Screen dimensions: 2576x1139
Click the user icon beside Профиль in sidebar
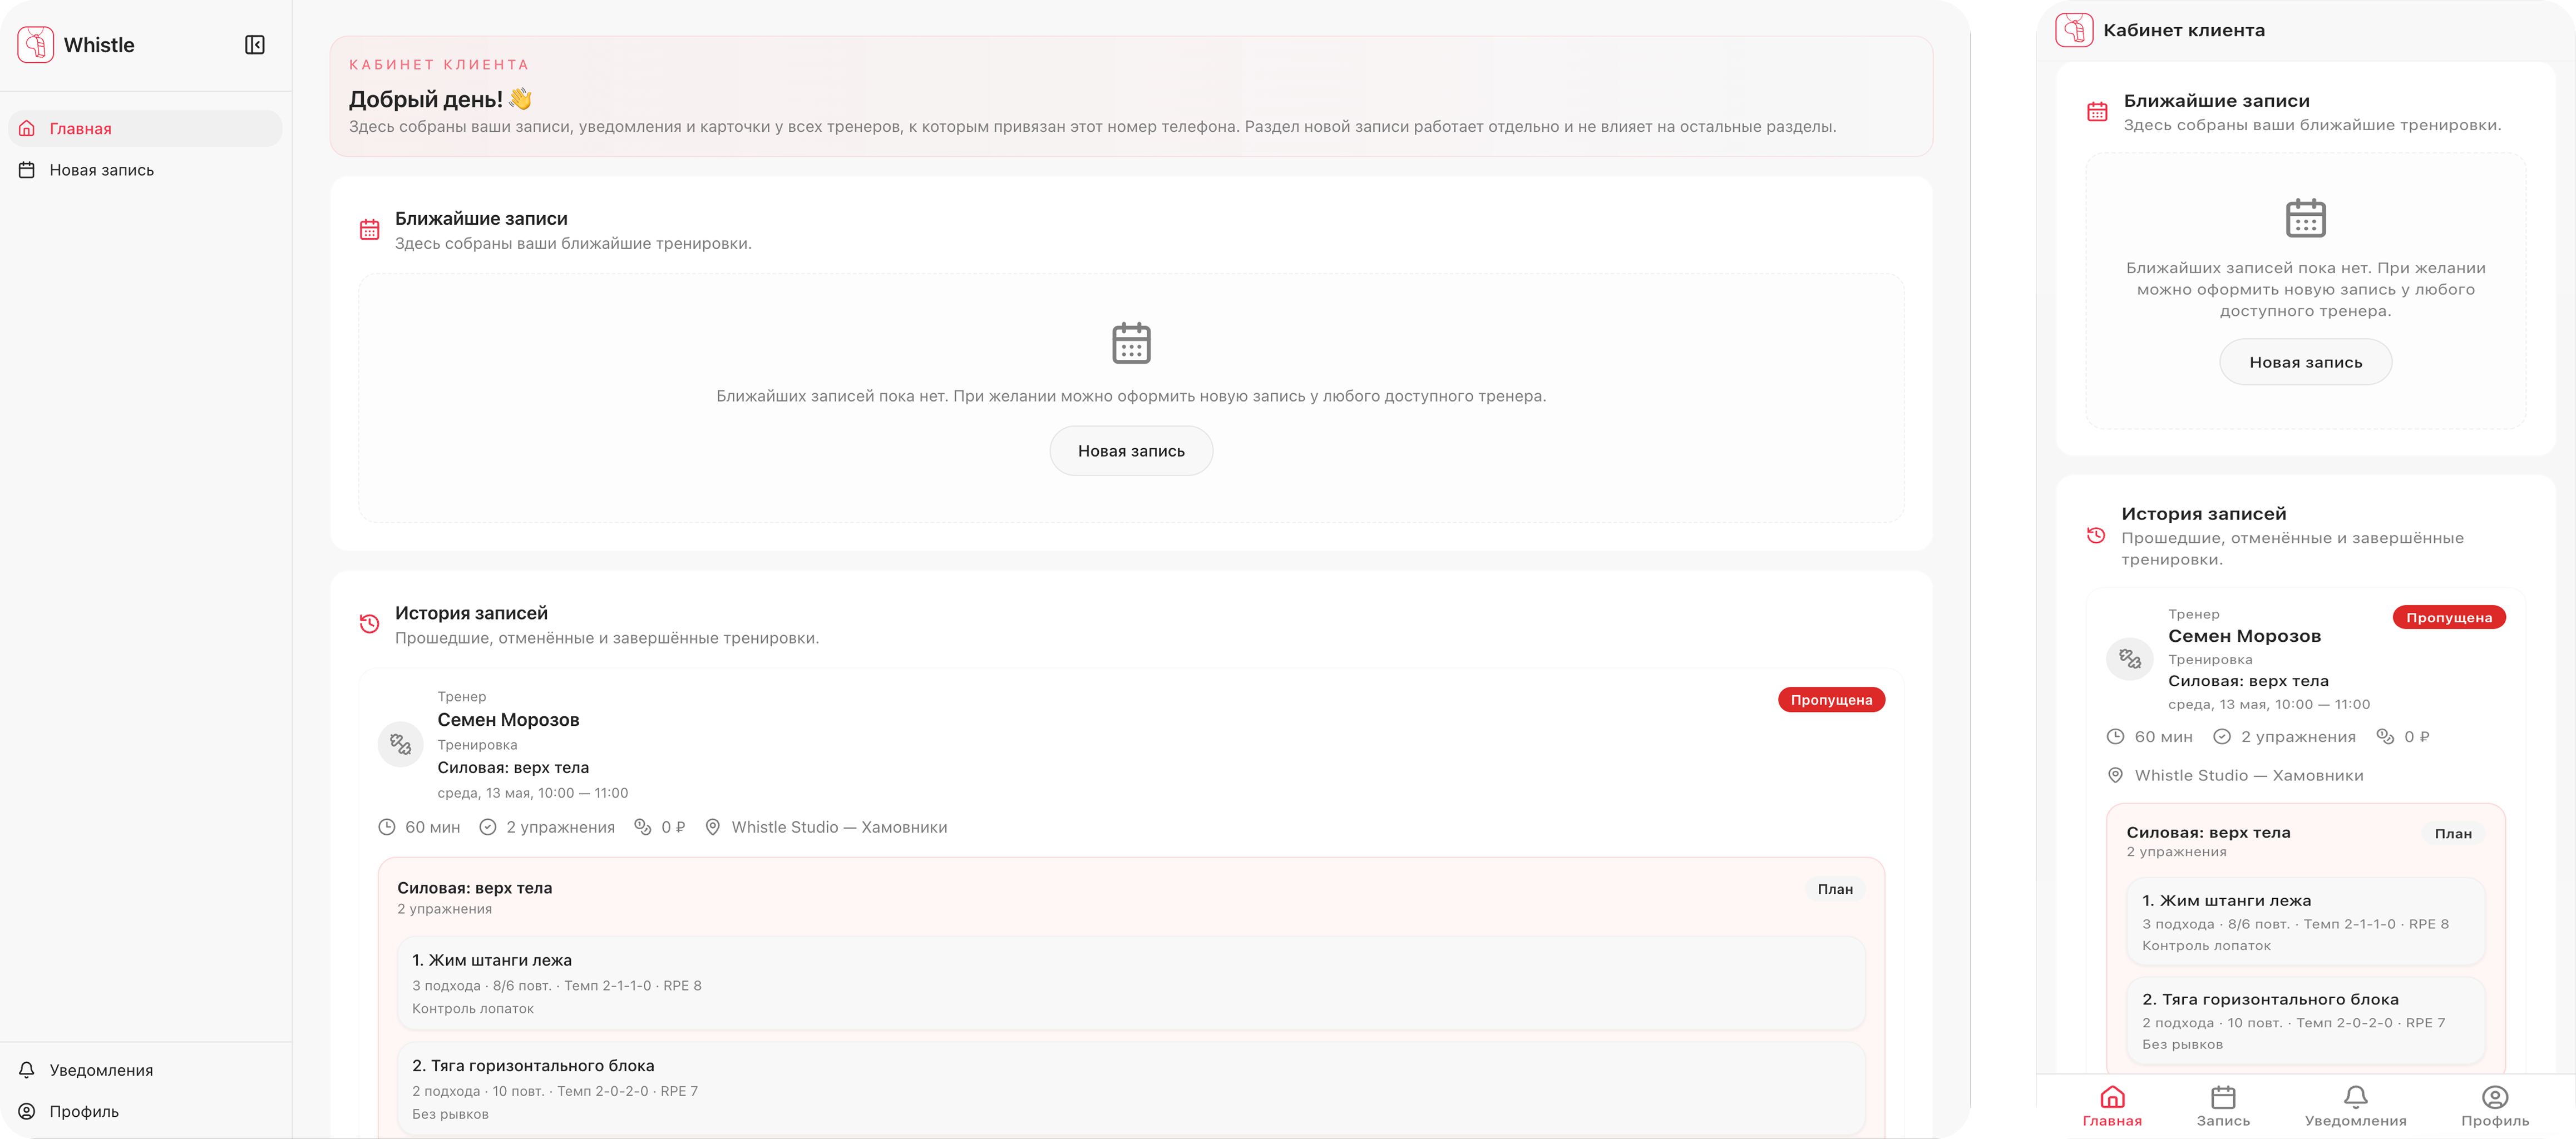tap(27, 1111)
